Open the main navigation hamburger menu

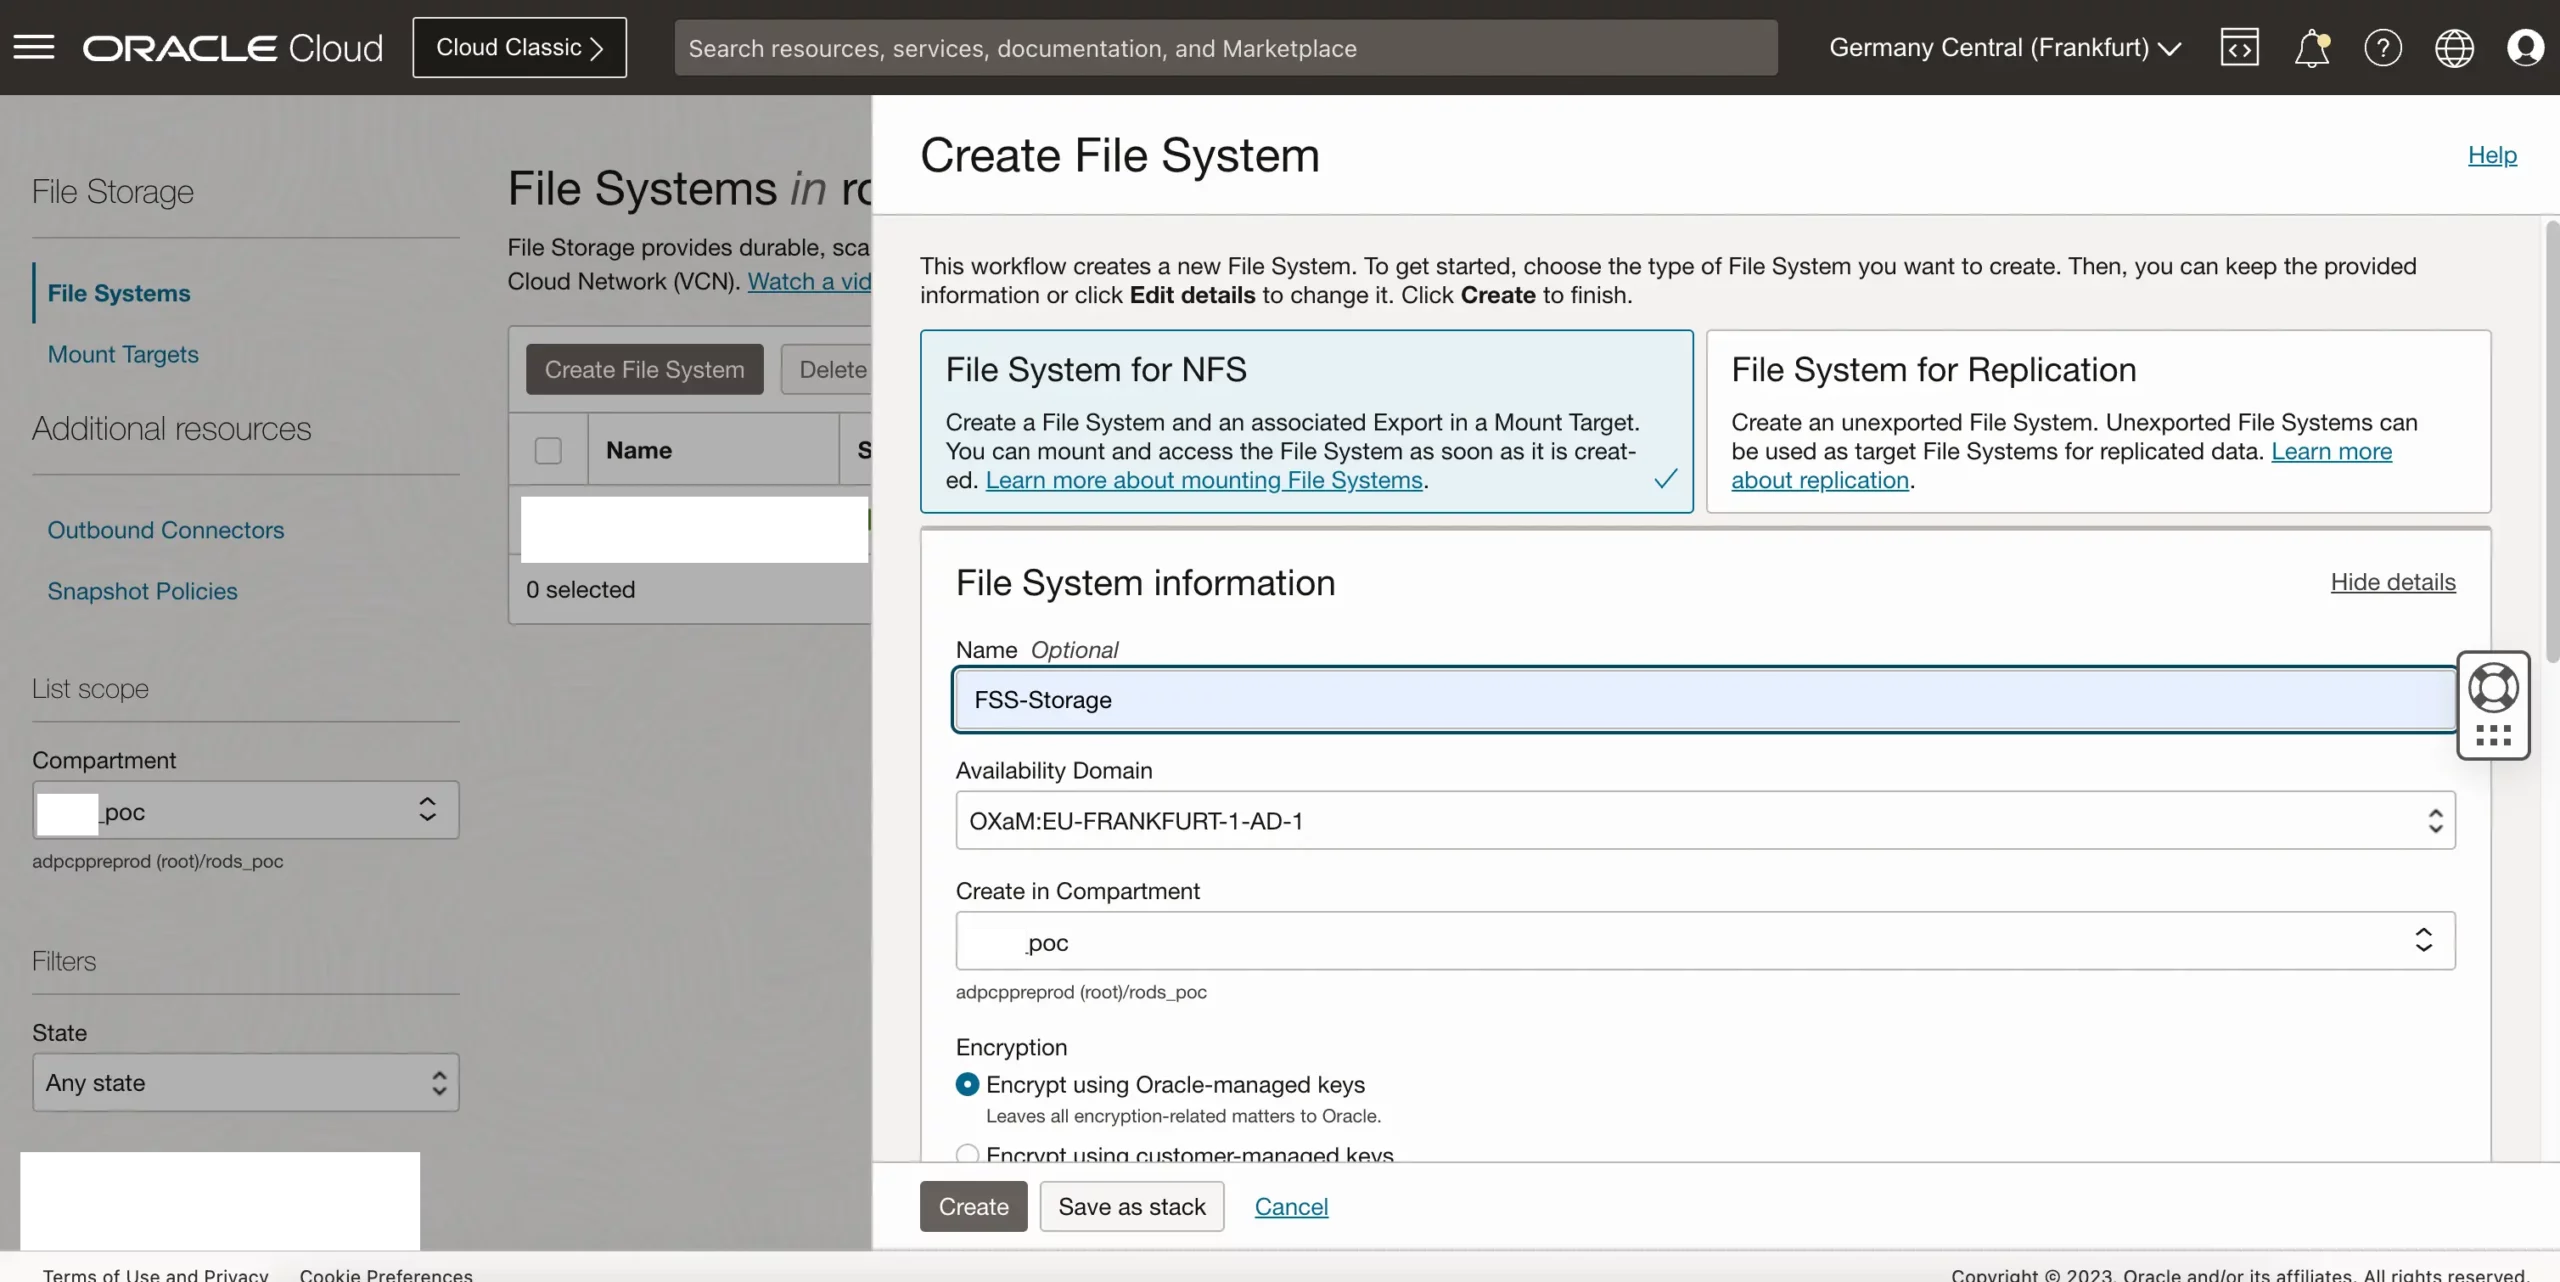(x=33, y=47)
